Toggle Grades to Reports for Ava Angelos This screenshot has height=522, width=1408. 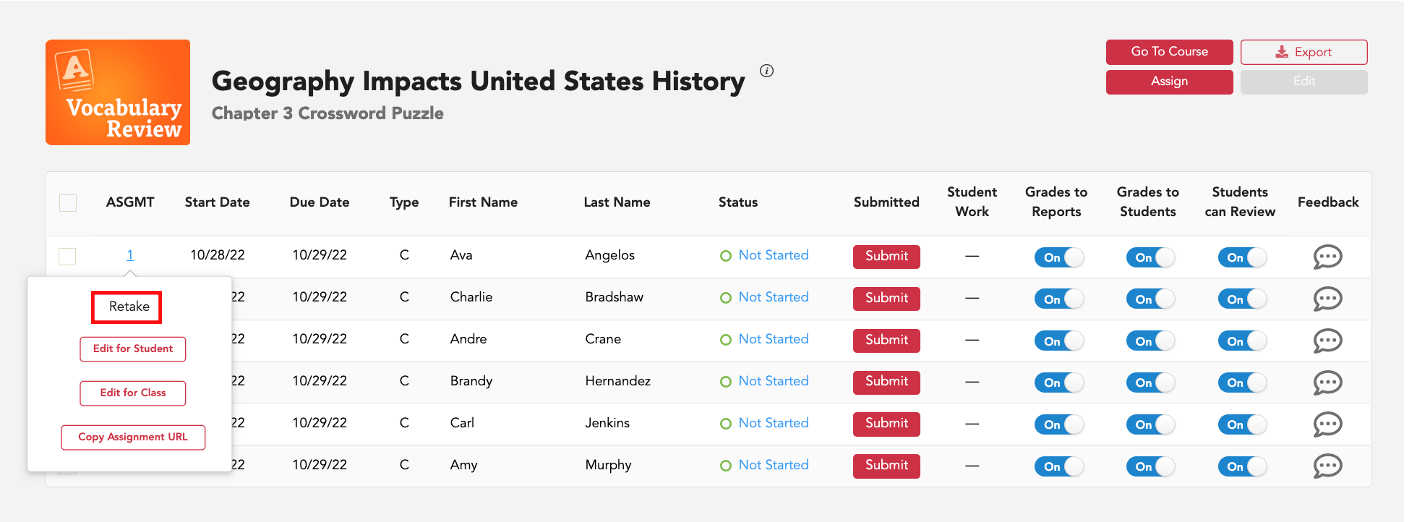(1059, 258)
